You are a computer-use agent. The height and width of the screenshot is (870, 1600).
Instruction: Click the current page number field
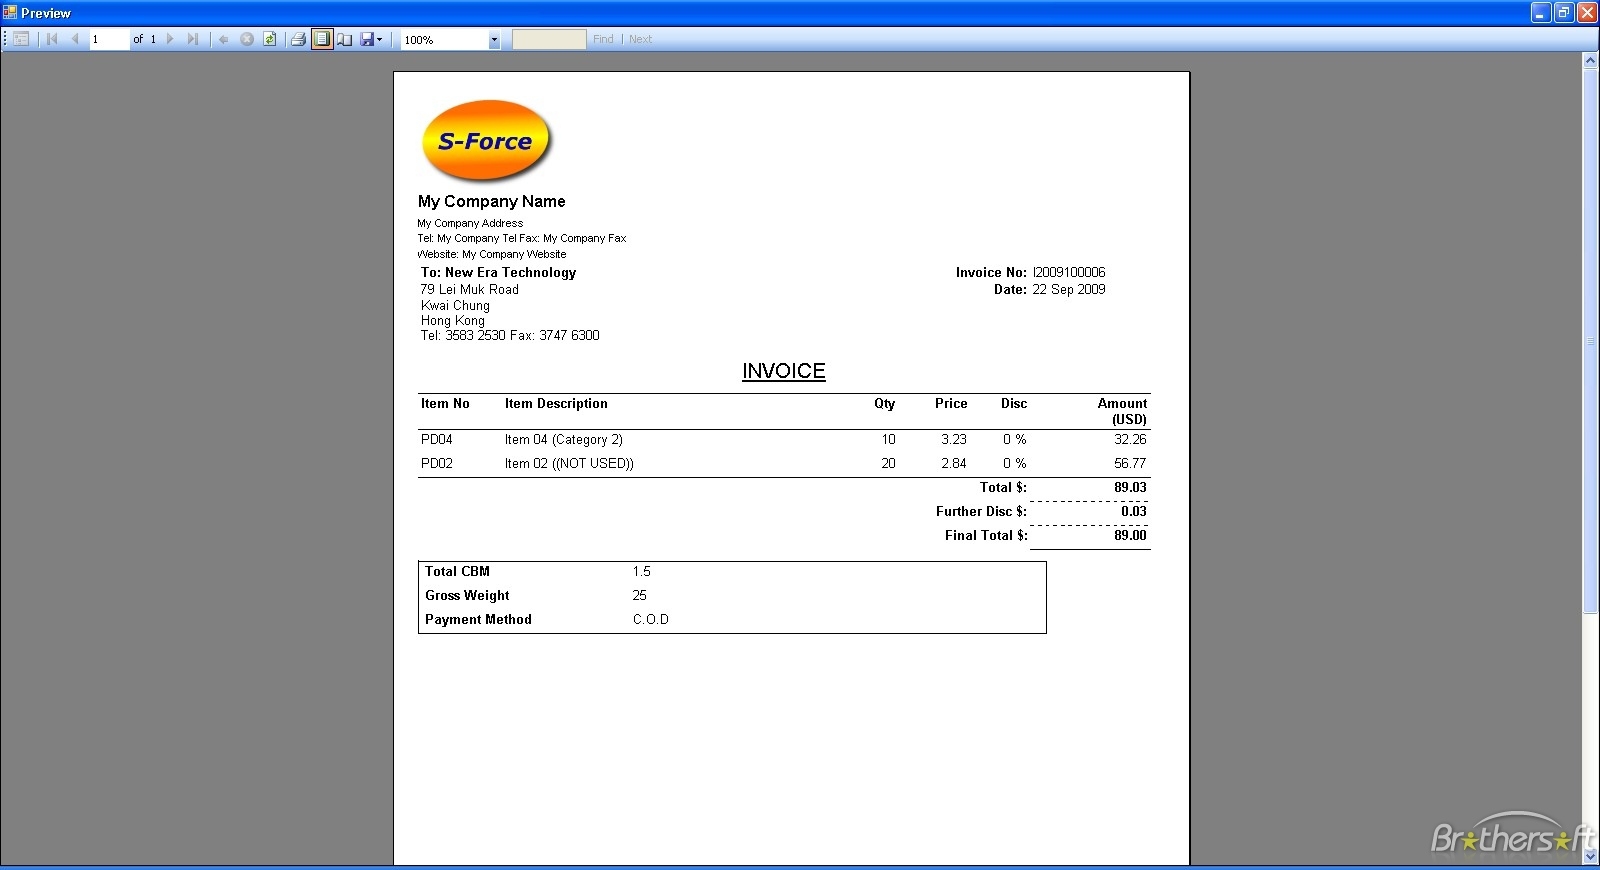pos(109,39)
